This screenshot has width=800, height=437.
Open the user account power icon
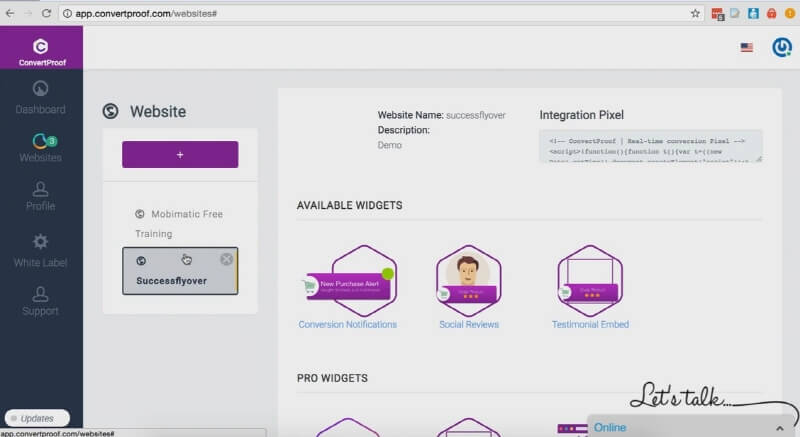click(782, 47)
